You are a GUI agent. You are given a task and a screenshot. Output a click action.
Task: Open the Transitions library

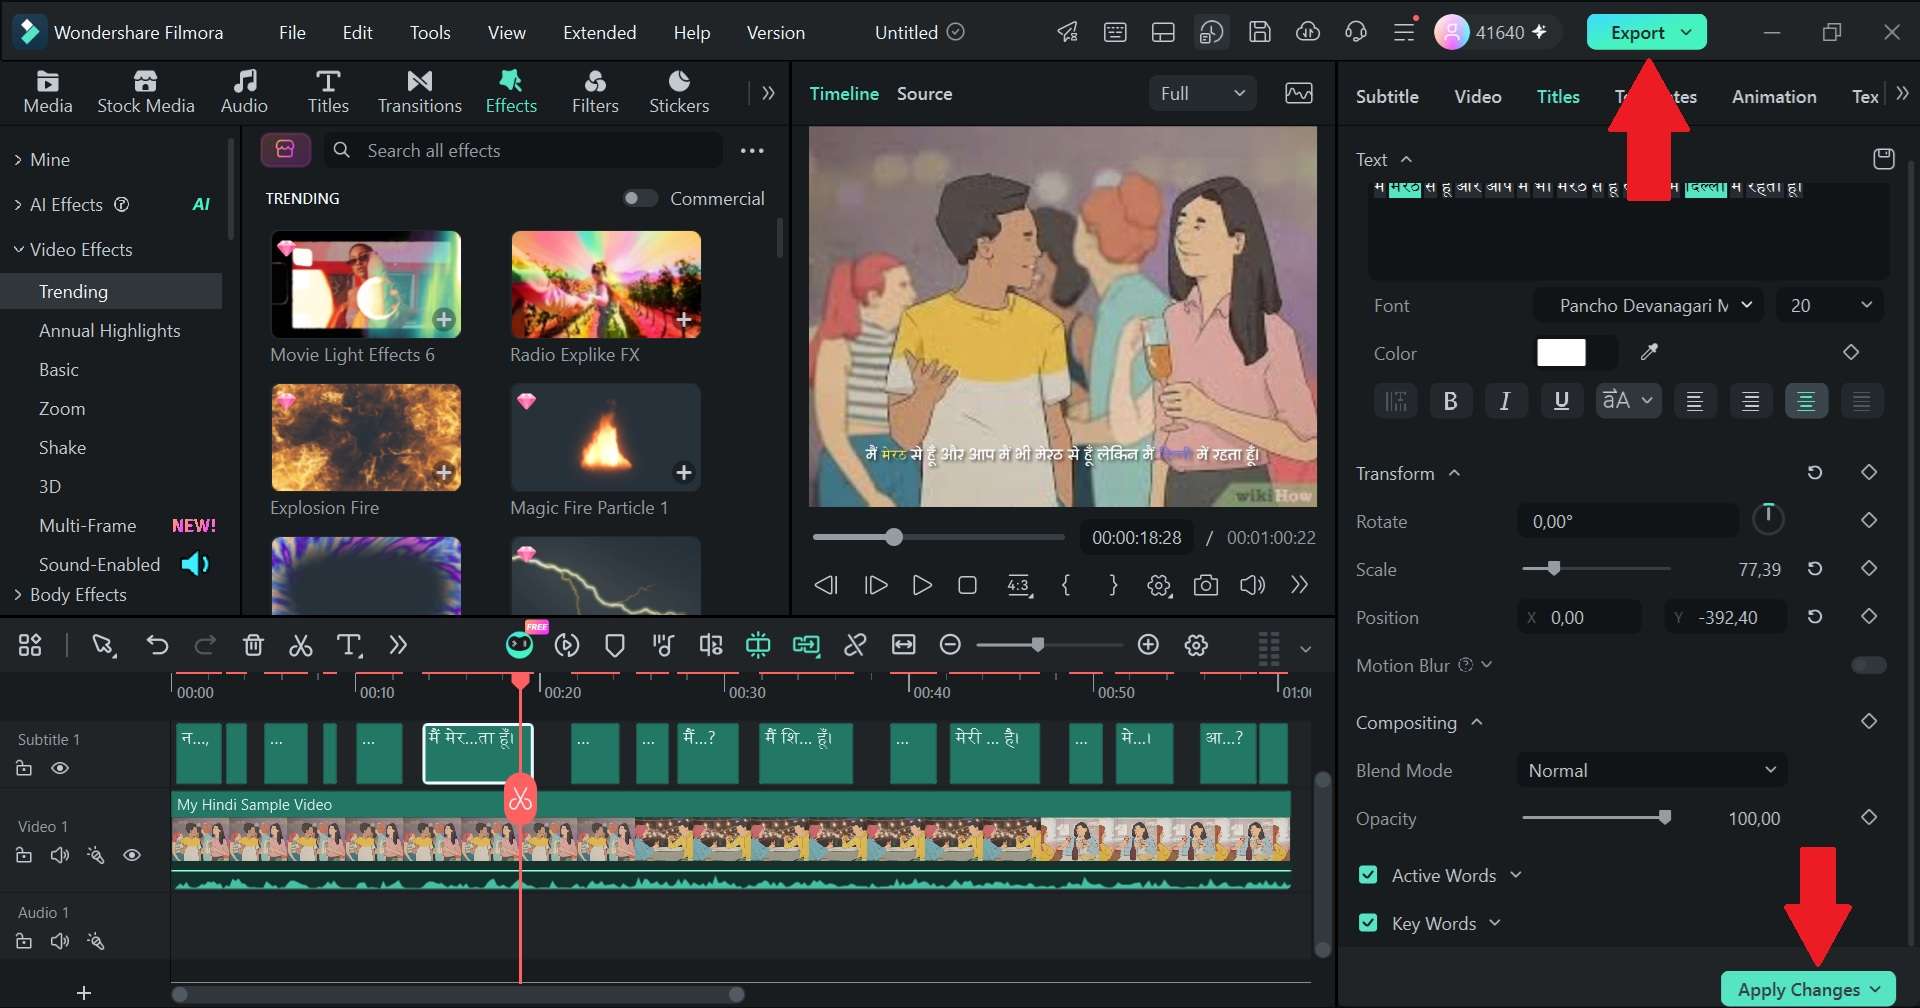pos(420,91)
